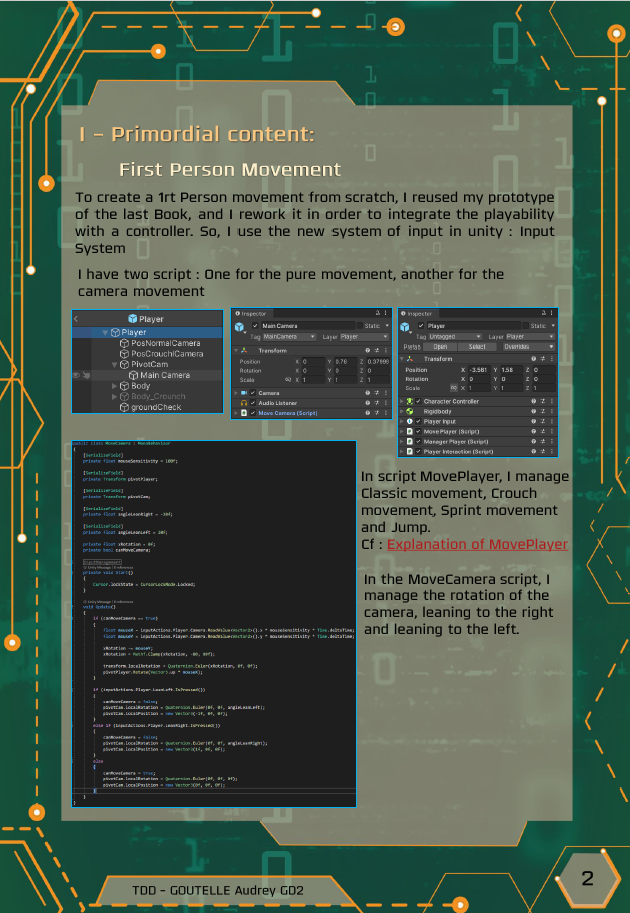The height and width of the screenshot is (913, 630).
Task: Click the Player prefab cube icon in the Inspector
Action: point(405,327)
